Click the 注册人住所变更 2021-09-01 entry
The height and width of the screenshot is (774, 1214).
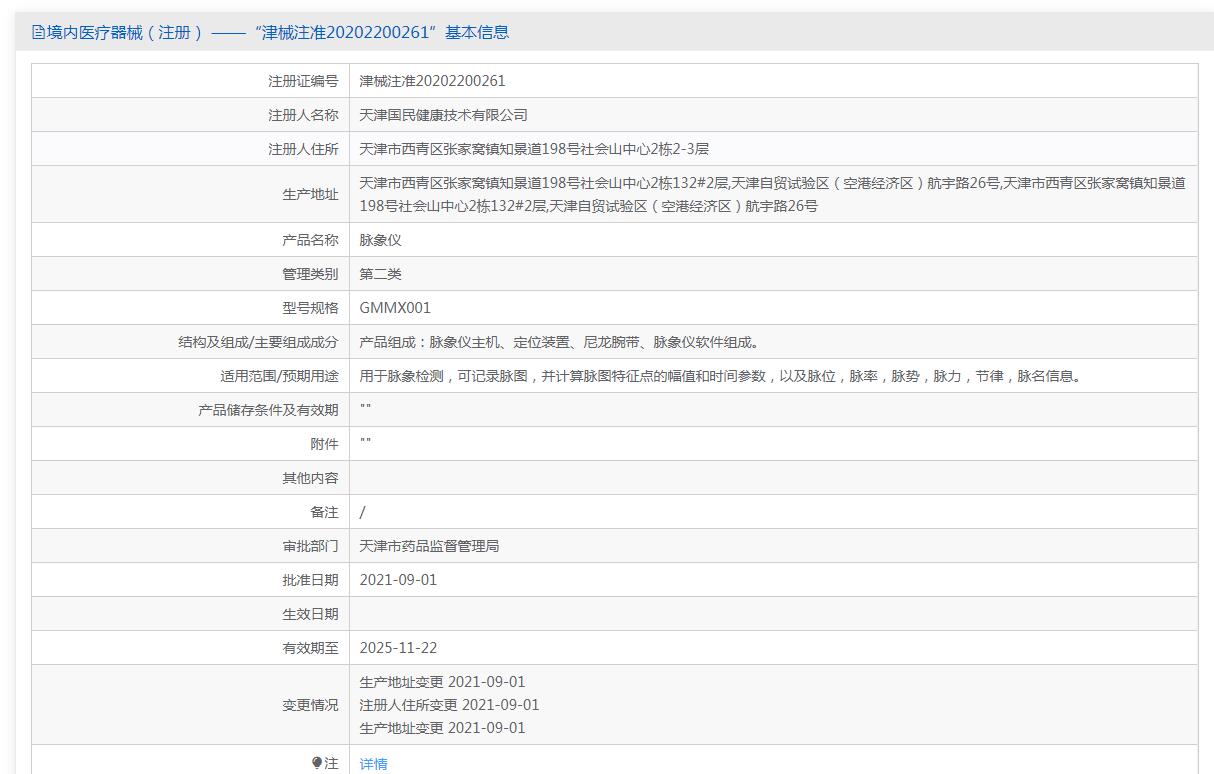[449, 705]
